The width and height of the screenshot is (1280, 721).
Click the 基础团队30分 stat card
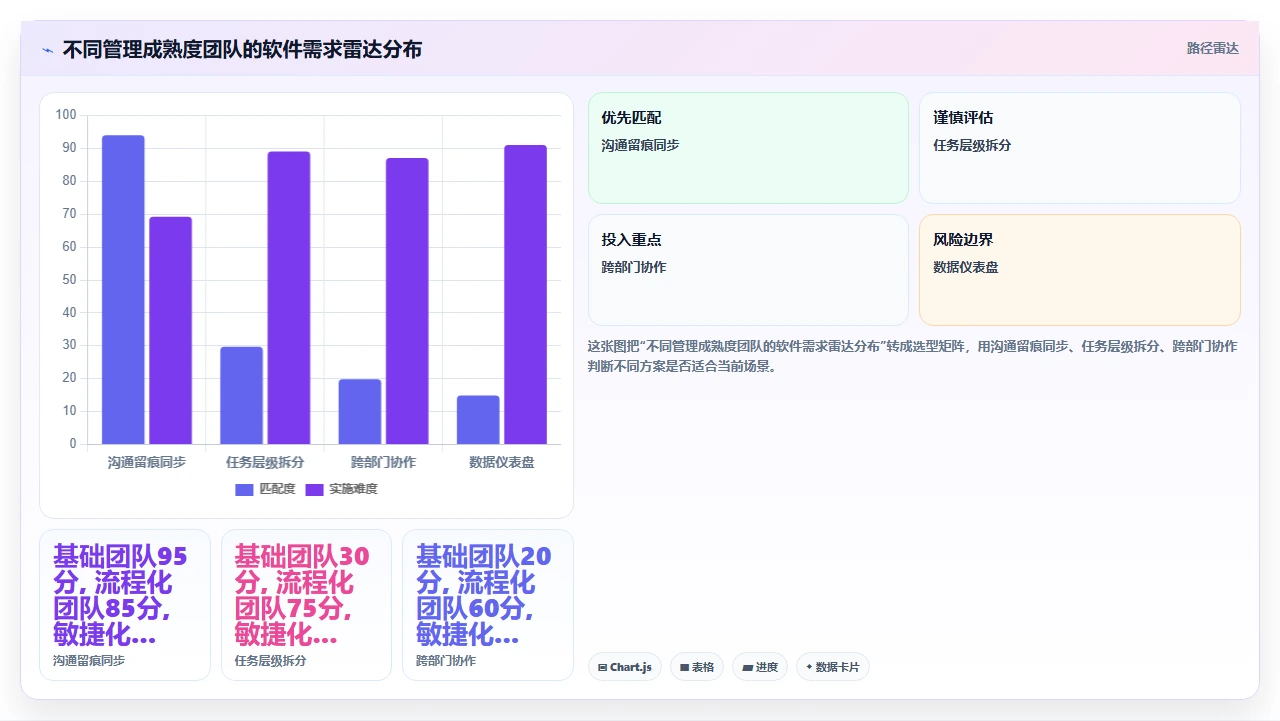306,605
